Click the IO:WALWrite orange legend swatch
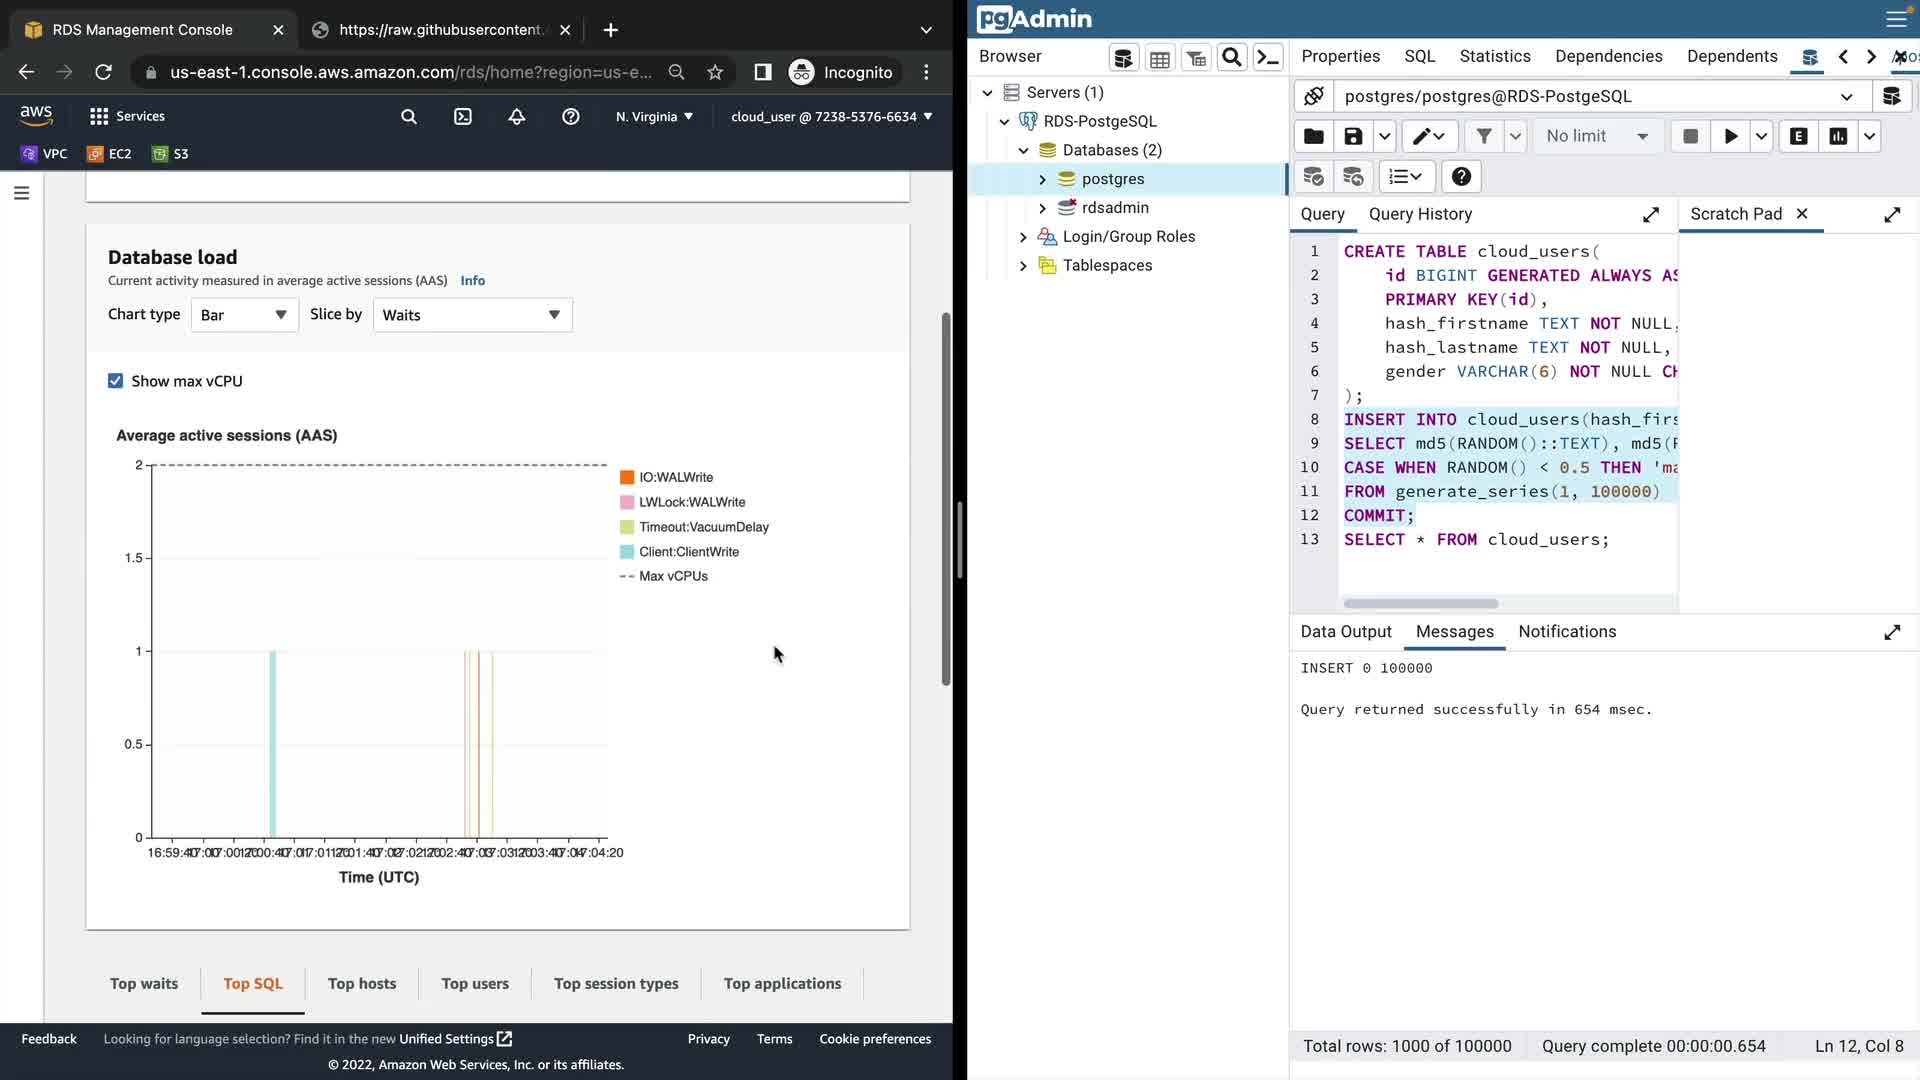 coord(627,478)
